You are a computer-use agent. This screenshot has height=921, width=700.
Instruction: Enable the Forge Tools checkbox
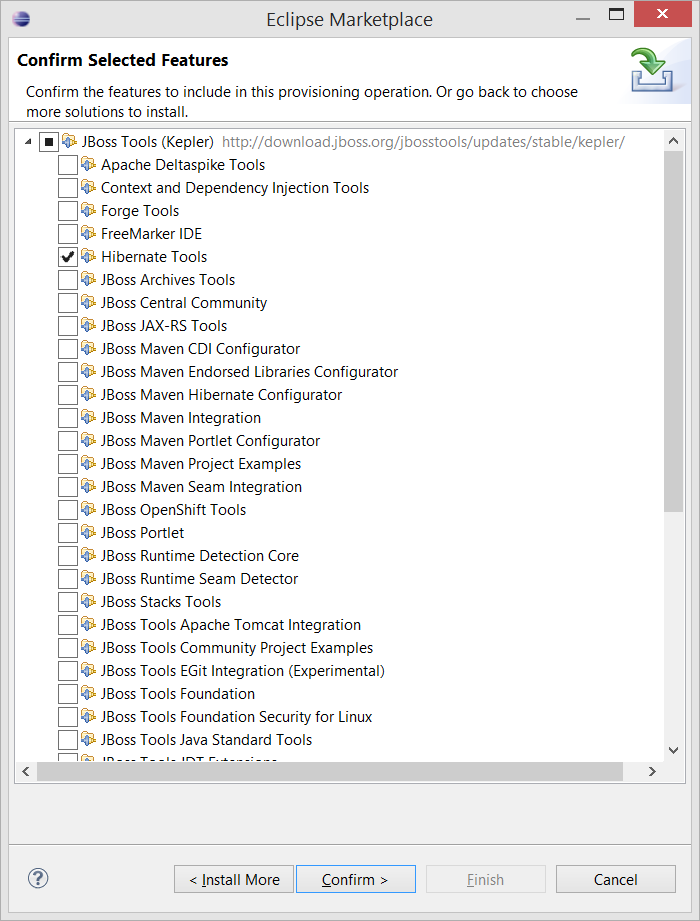point(68,211)
